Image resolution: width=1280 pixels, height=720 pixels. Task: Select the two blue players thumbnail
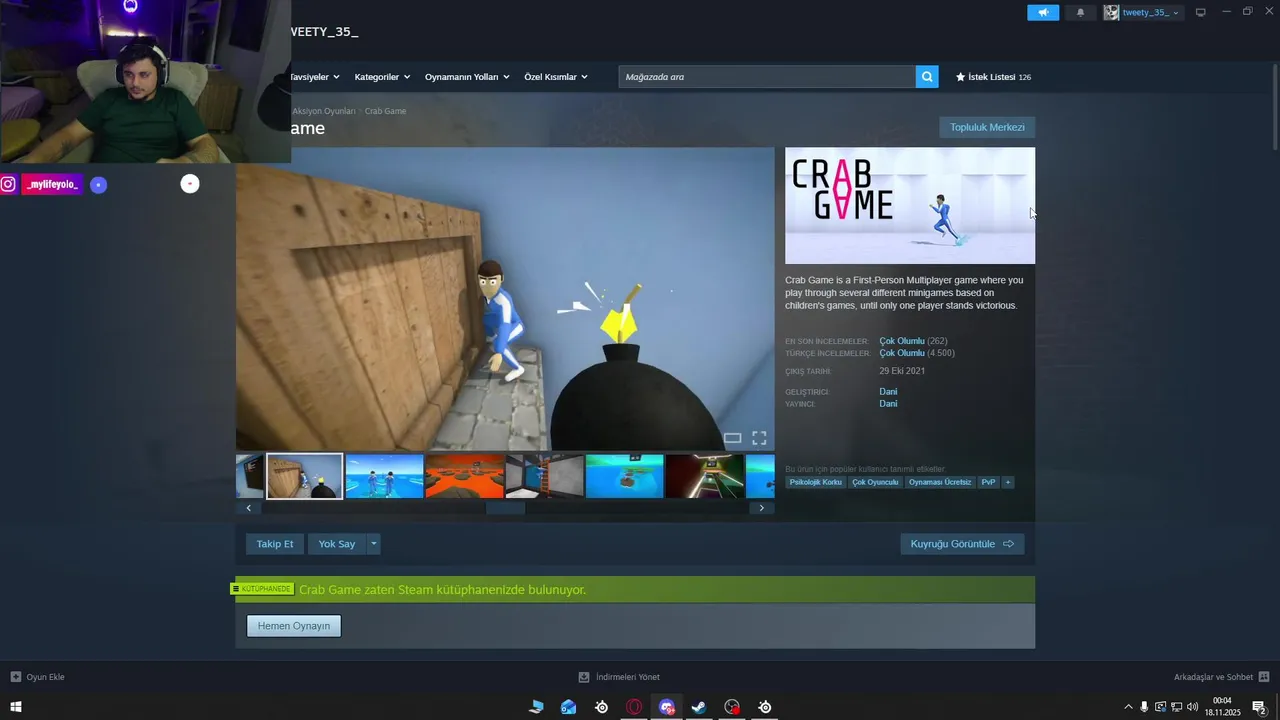385,476
